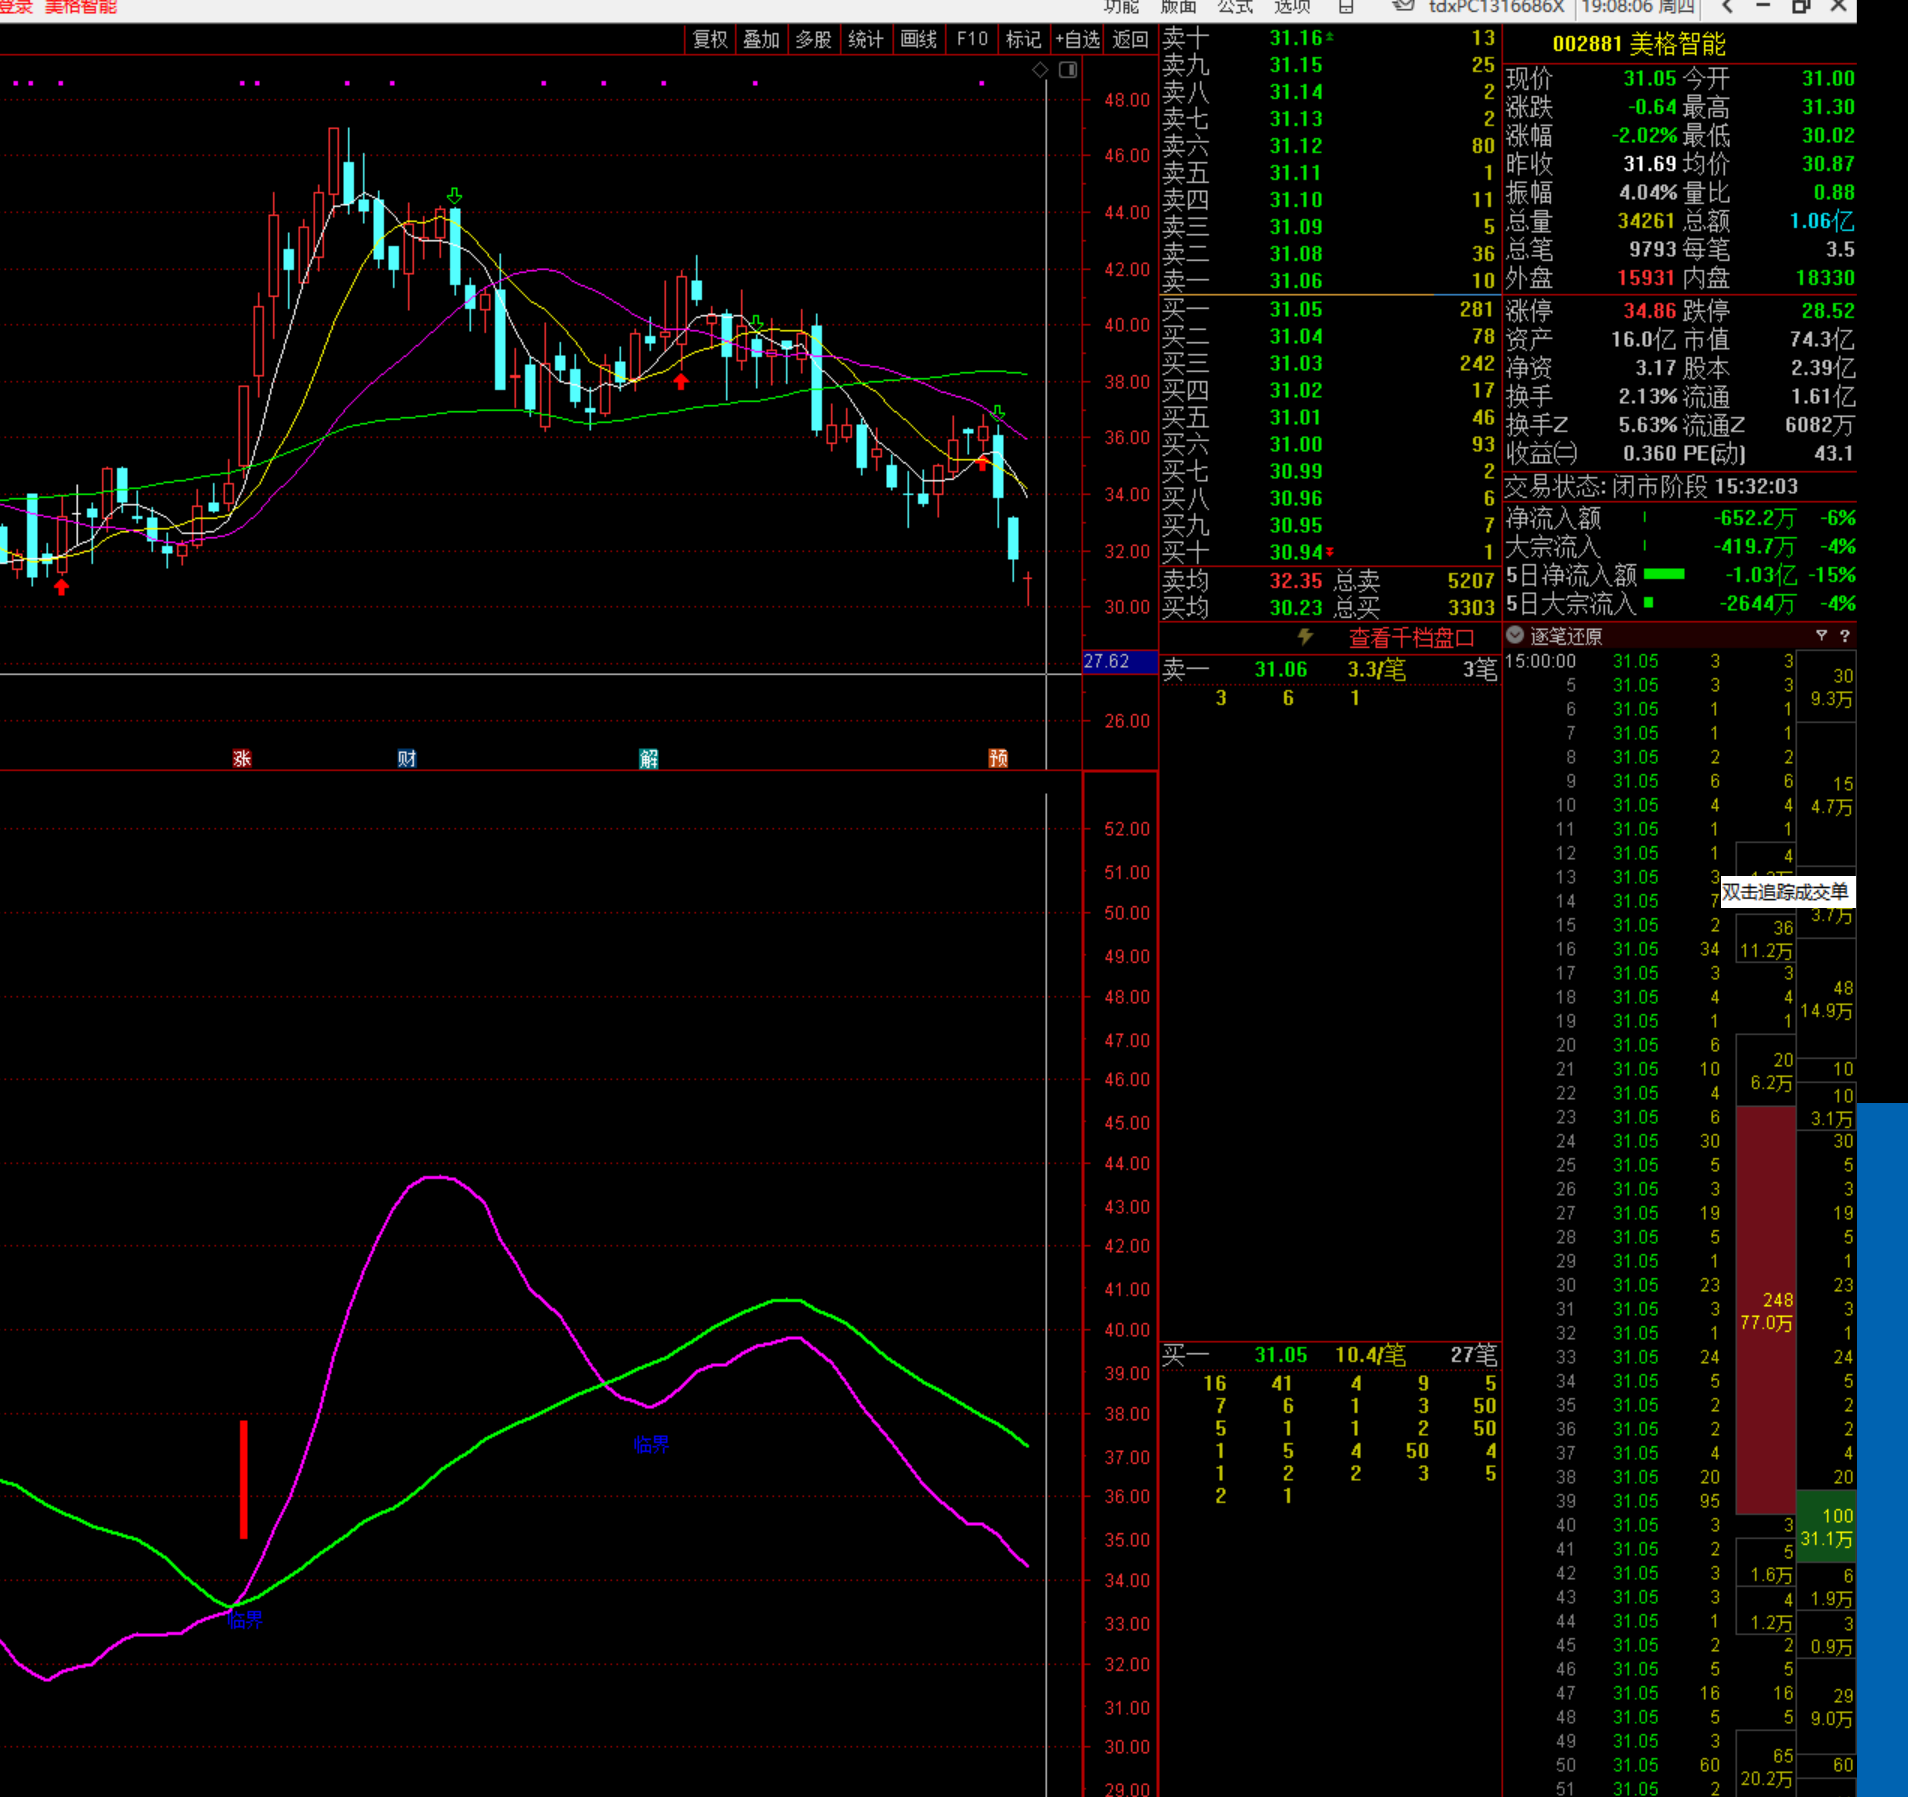Click the 财 event marker on chart
The height and width of the screenshot is (1797, 1908).
pyautogui.click(x=407, y=758)
